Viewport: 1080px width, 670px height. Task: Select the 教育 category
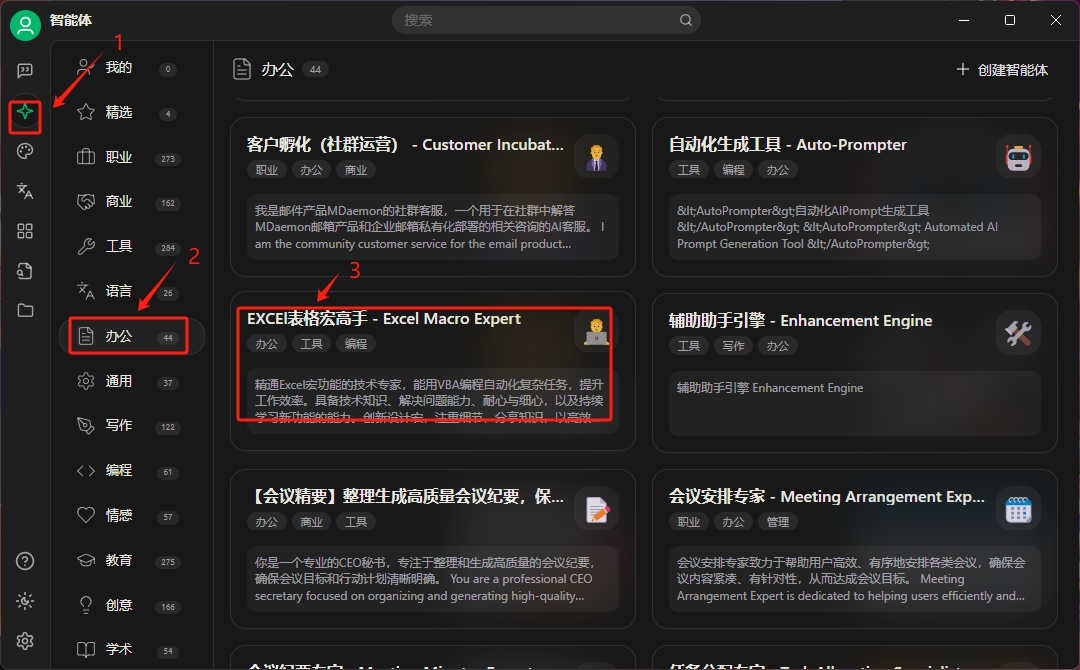click(132, 561)
